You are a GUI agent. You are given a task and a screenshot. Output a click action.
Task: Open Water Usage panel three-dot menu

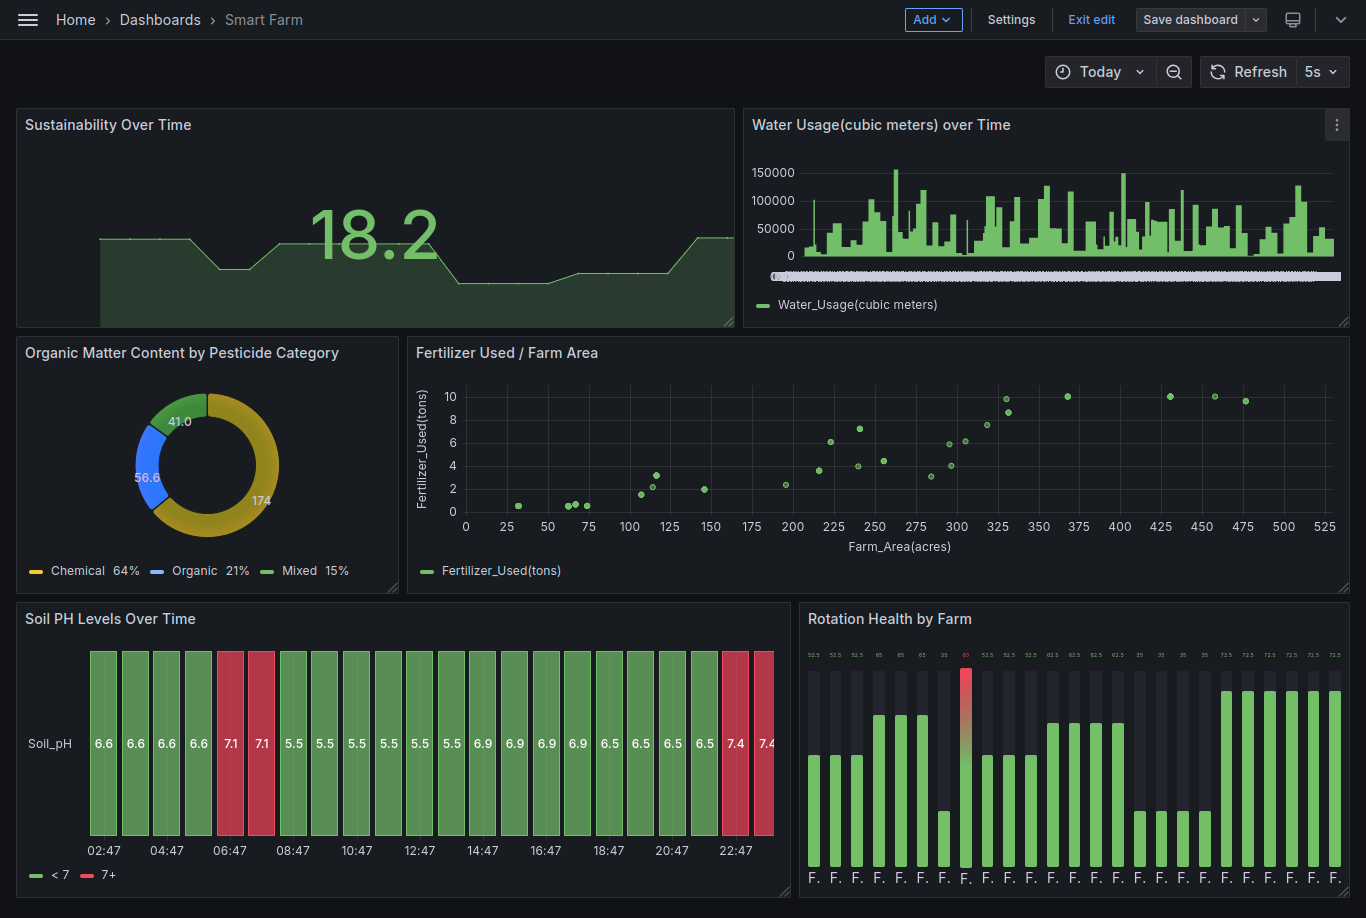click(1337, 125)
